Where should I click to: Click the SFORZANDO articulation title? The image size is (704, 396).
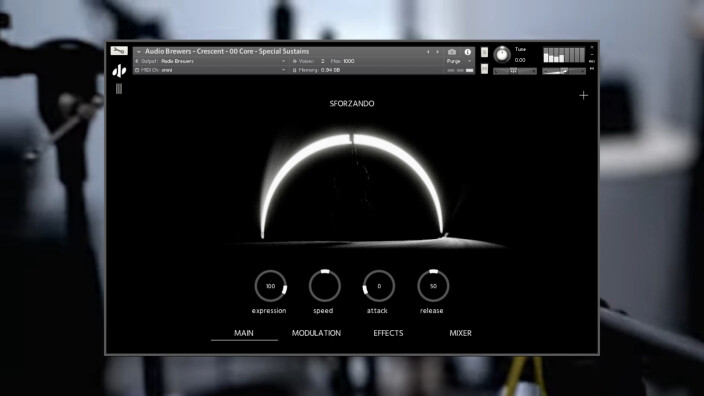coord(352,104)
